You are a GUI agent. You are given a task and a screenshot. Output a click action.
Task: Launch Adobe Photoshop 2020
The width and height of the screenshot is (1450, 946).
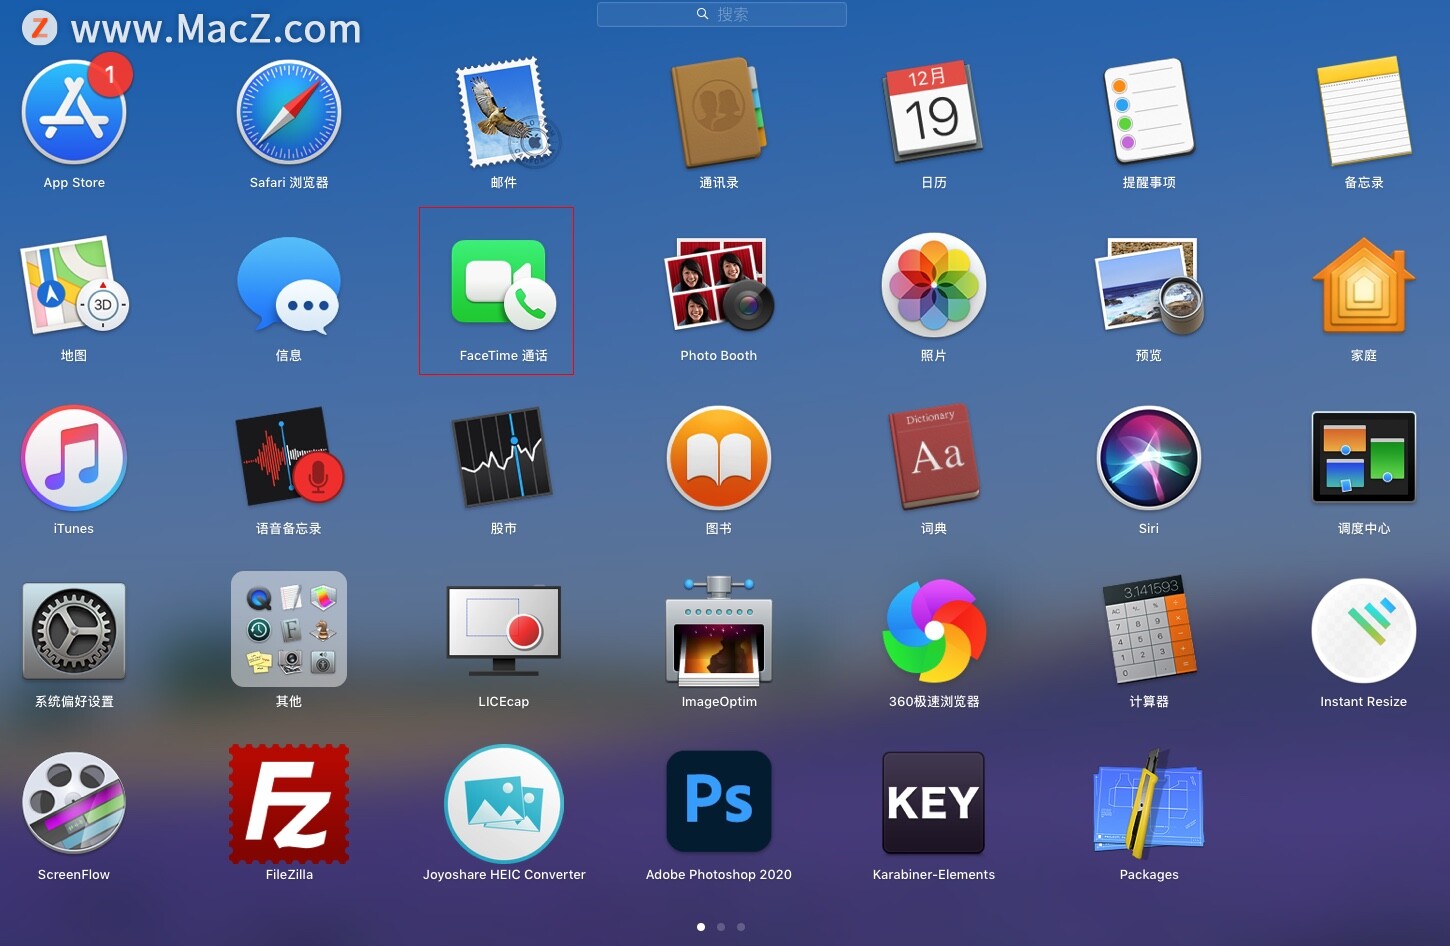coord(719,801)
